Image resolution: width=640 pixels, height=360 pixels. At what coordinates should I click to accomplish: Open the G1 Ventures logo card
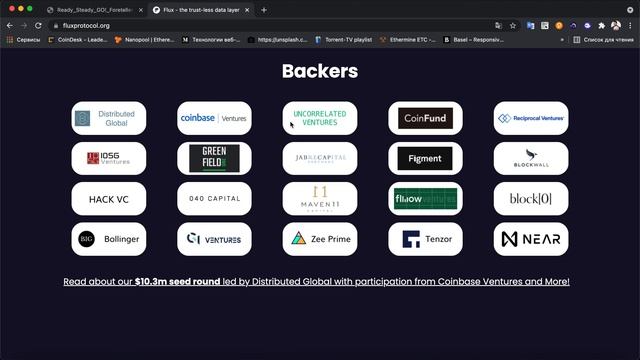pyautogui.click(x=214, y=239)
